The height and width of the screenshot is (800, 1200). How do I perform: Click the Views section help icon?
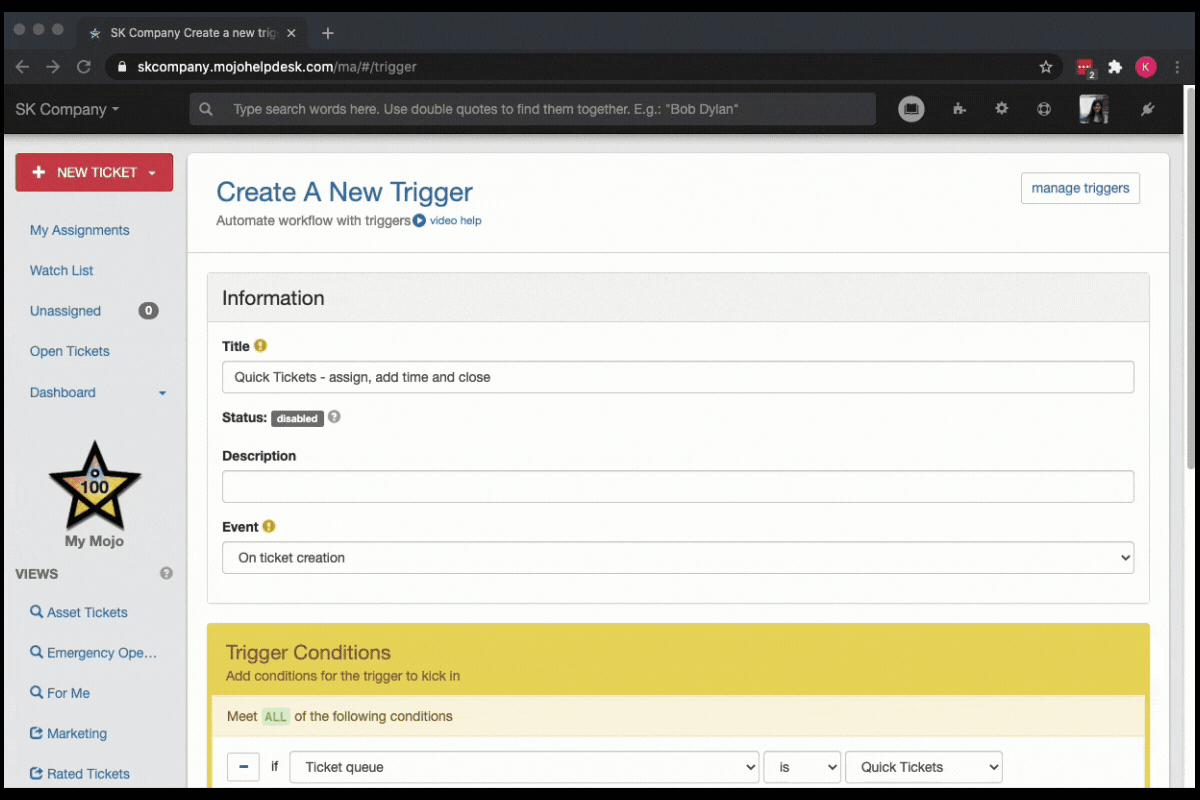[x=166, y=574]
